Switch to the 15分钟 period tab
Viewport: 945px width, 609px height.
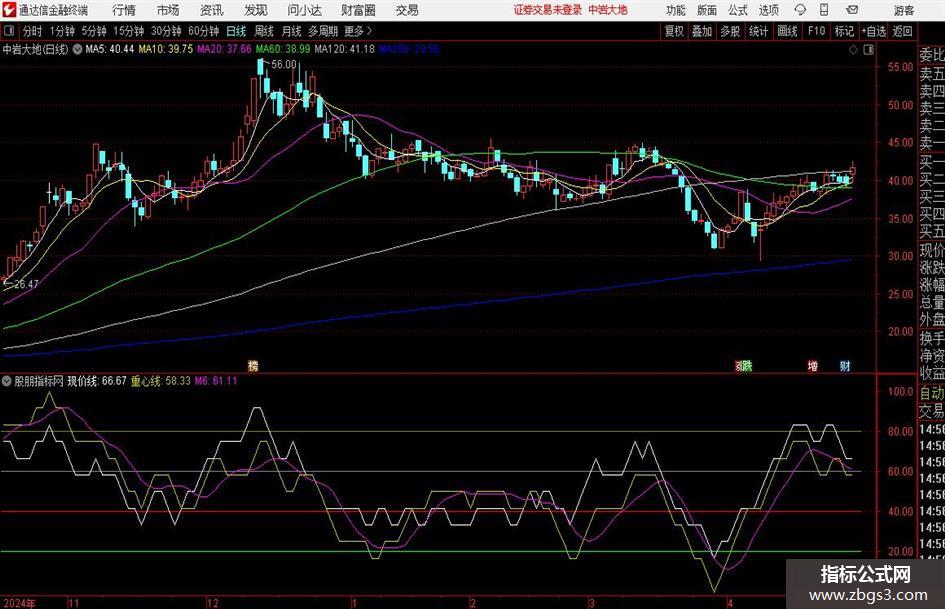[x=129, y=31]
